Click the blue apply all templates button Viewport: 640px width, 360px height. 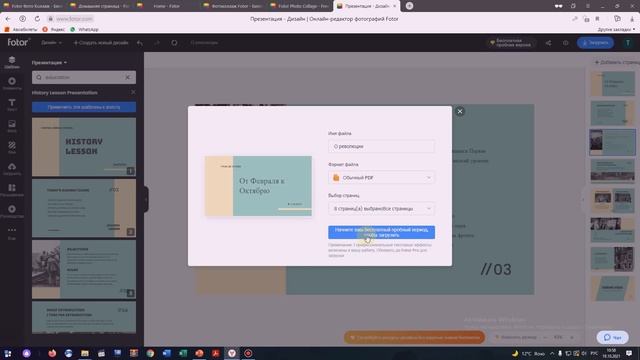[84, 107]
